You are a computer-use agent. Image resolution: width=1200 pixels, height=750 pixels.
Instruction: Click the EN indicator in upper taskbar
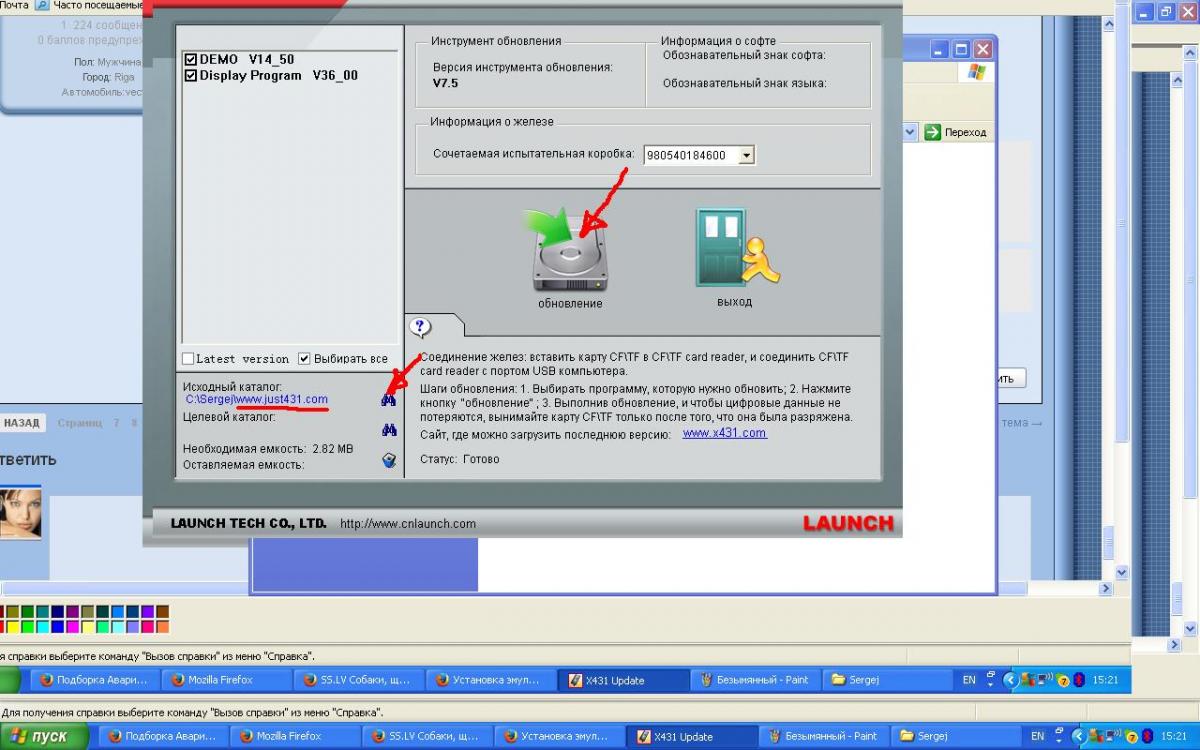click(x=969, y=680)
